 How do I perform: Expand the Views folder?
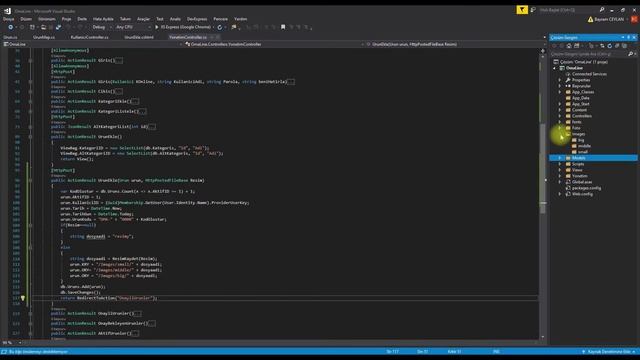560,170
